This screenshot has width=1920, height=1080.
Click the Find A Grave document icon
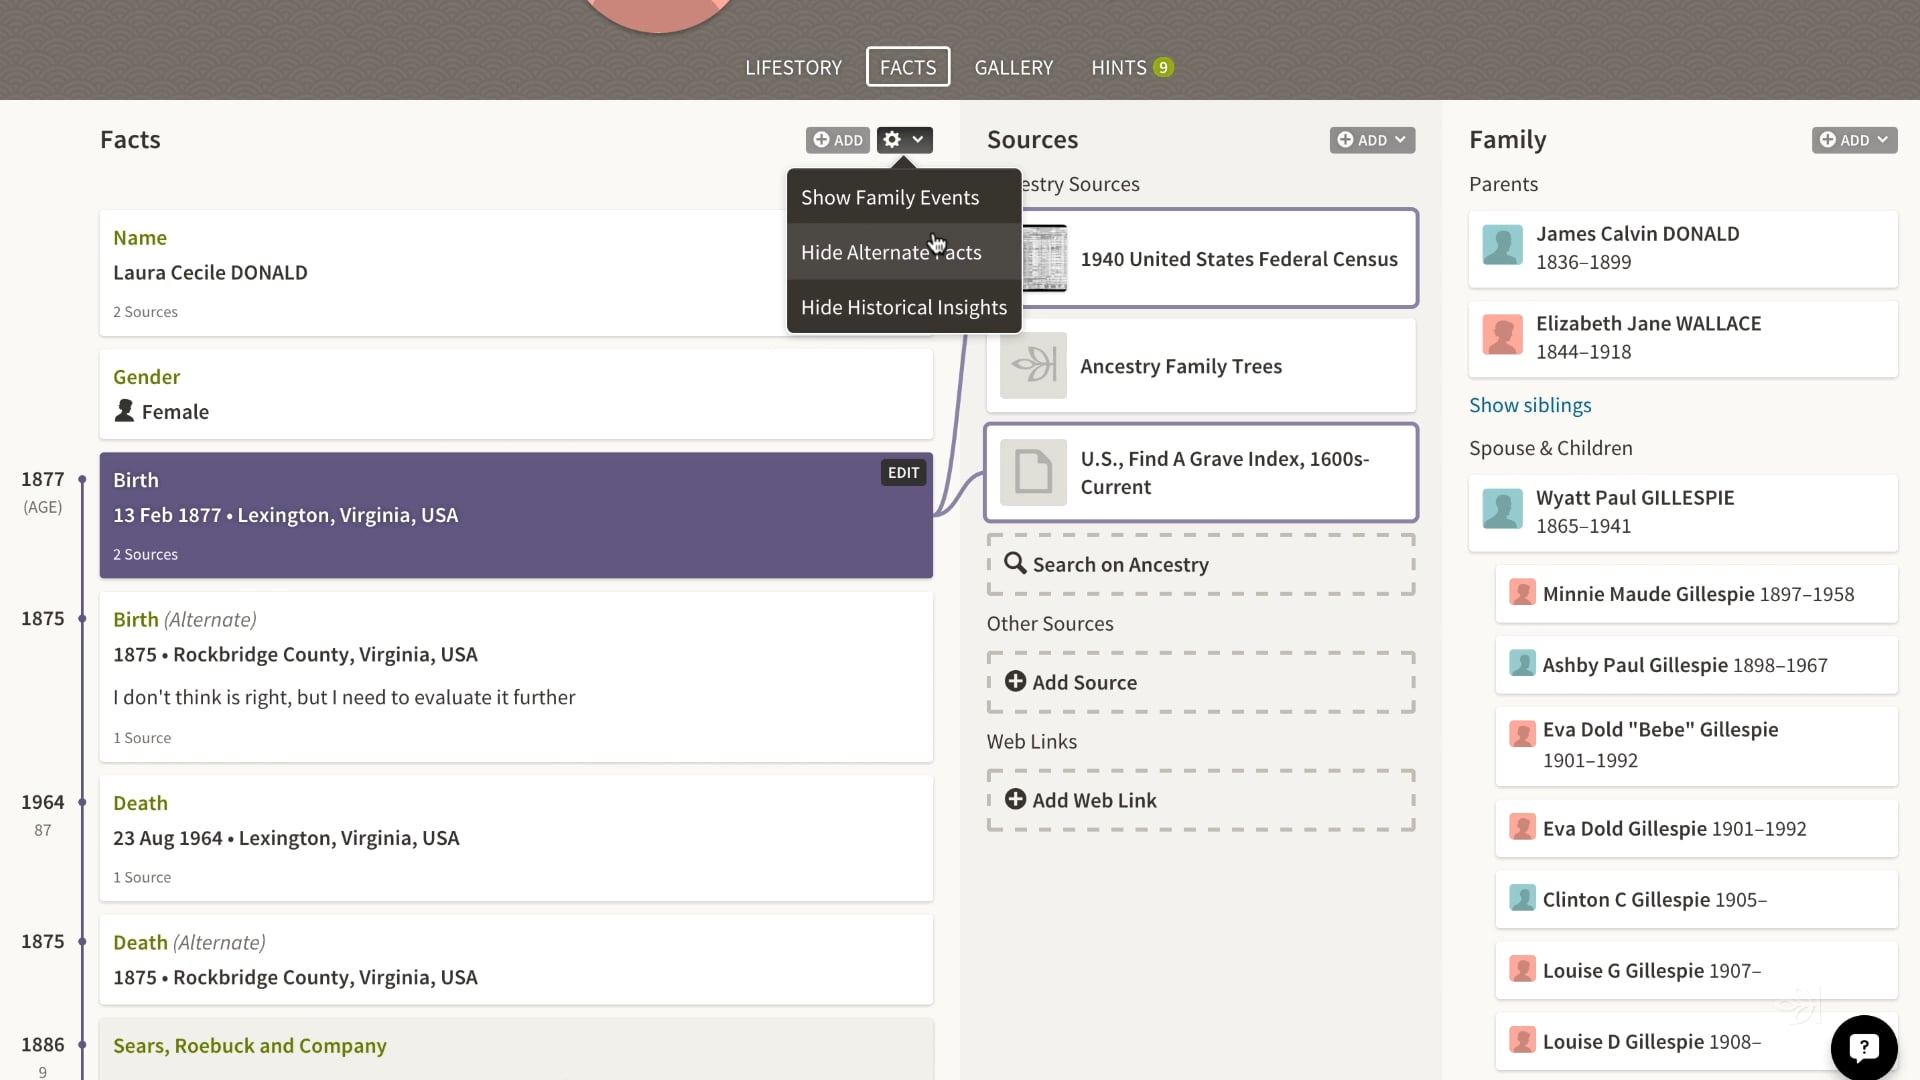point(1033,472)
